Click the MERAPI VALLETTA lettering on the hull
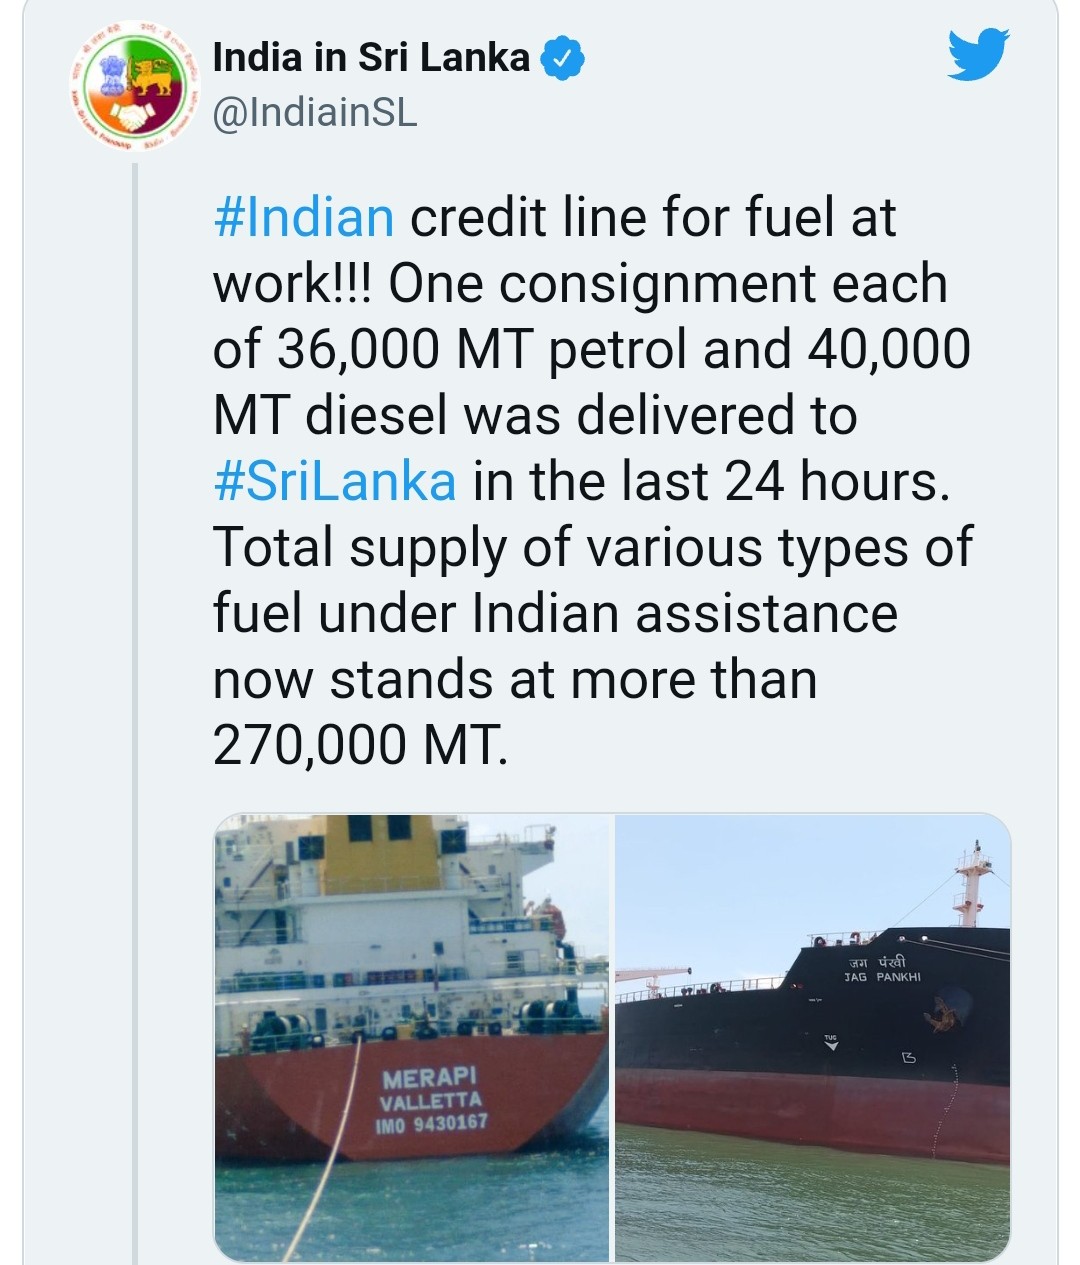1080x1265 pixels. pos(430,1089)
